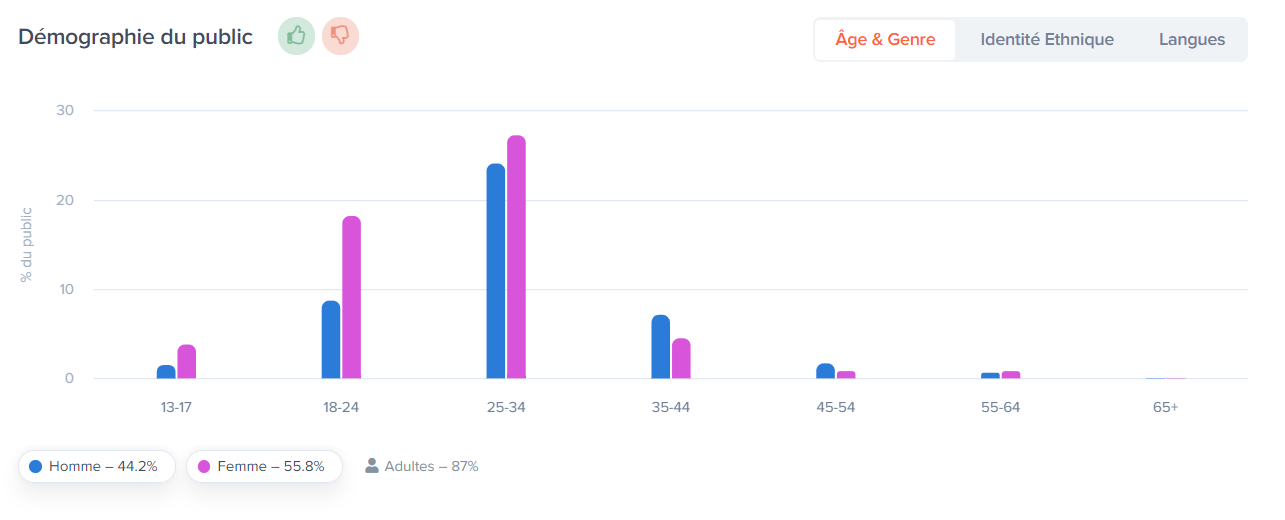This screenshot has width=1285, height=520.
Task: Click the 45-54 age axis label
Action: click(835, 408)
